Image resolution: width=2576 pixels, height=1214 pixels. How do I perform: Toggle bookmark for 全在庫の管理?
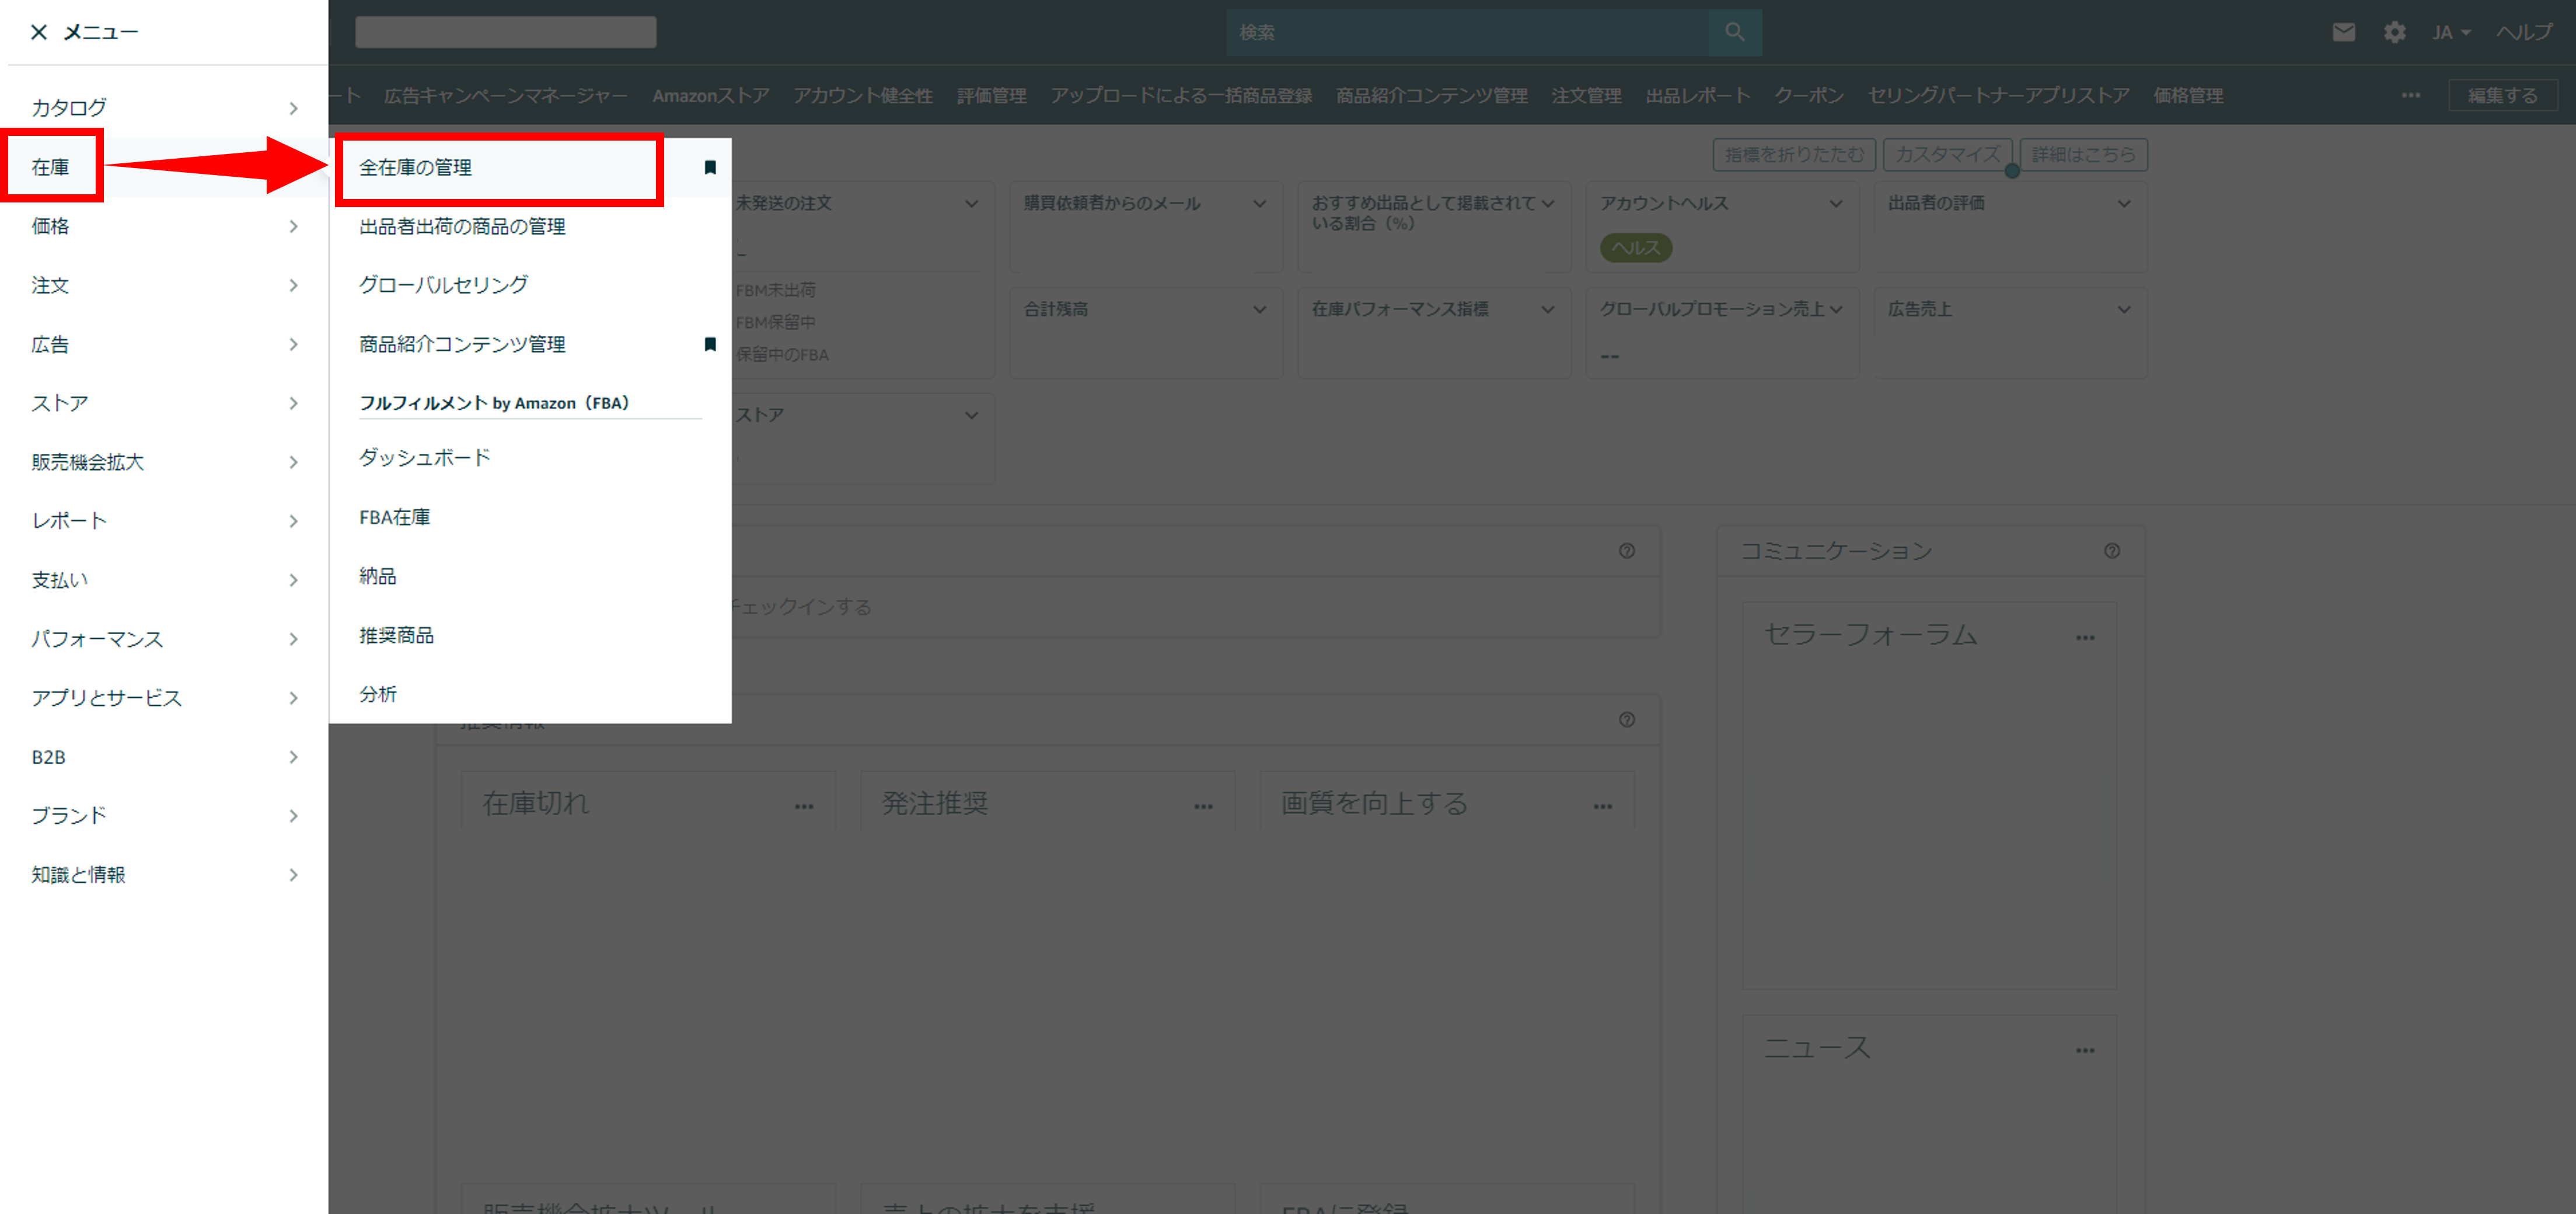[x=710, y=167]
